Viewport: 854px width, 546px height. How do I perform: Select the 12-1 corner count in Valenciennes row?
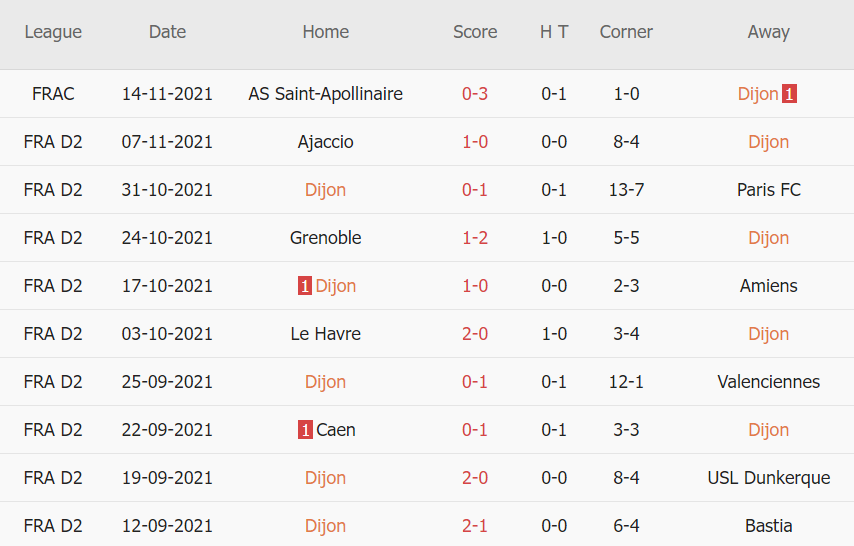click(x=626, y=382)
